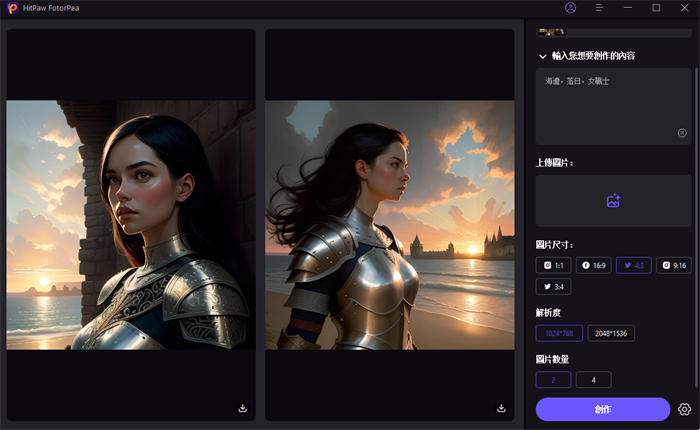This screenshot has width=700, height=430.
Task: Click the purple 創作 create button
Action: pos(603,409)
